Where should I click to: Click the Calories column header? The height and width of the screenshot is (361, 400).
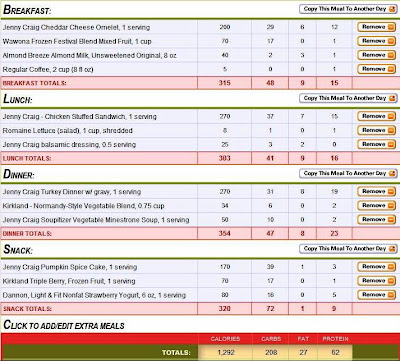(225, 339)
